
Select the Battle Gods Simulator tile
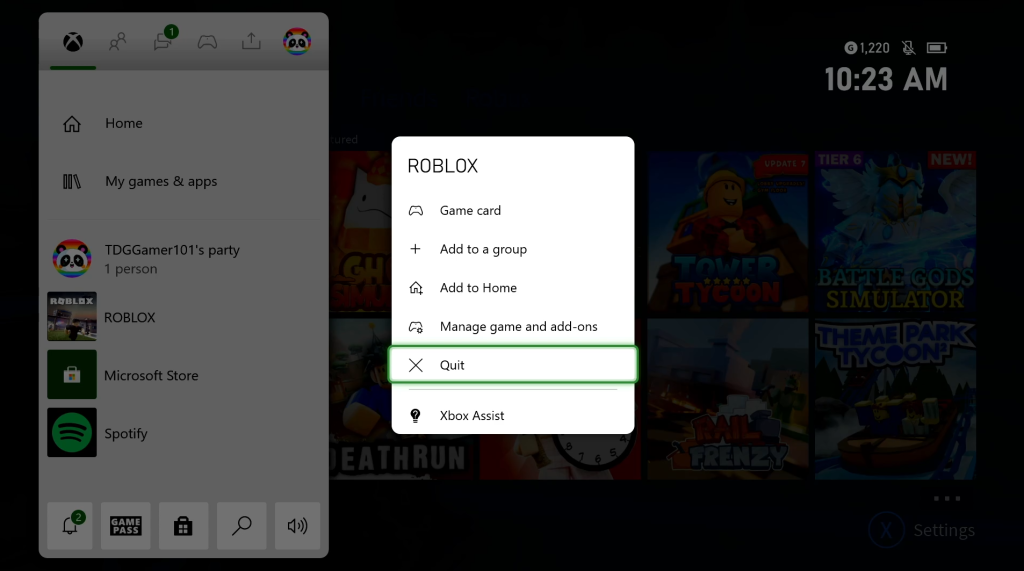(x=895, y=233)
